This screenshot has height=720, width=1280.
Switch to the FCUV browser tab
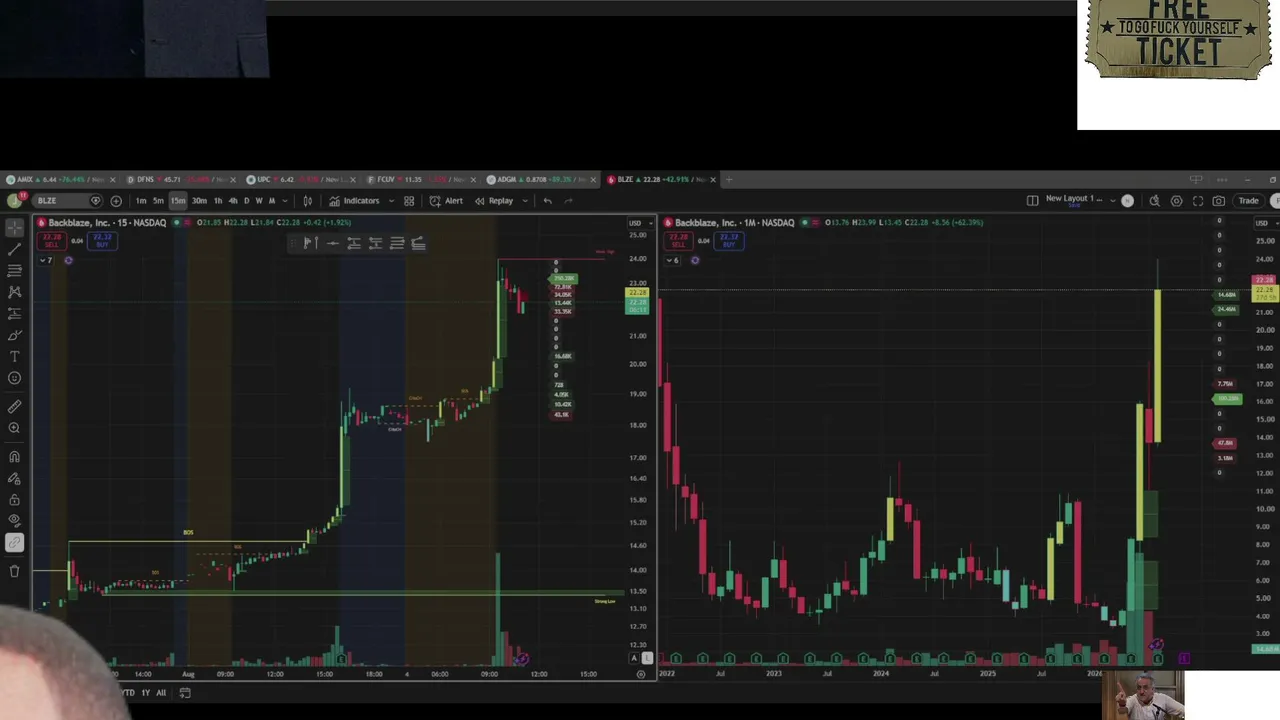(x=421, y=180)
